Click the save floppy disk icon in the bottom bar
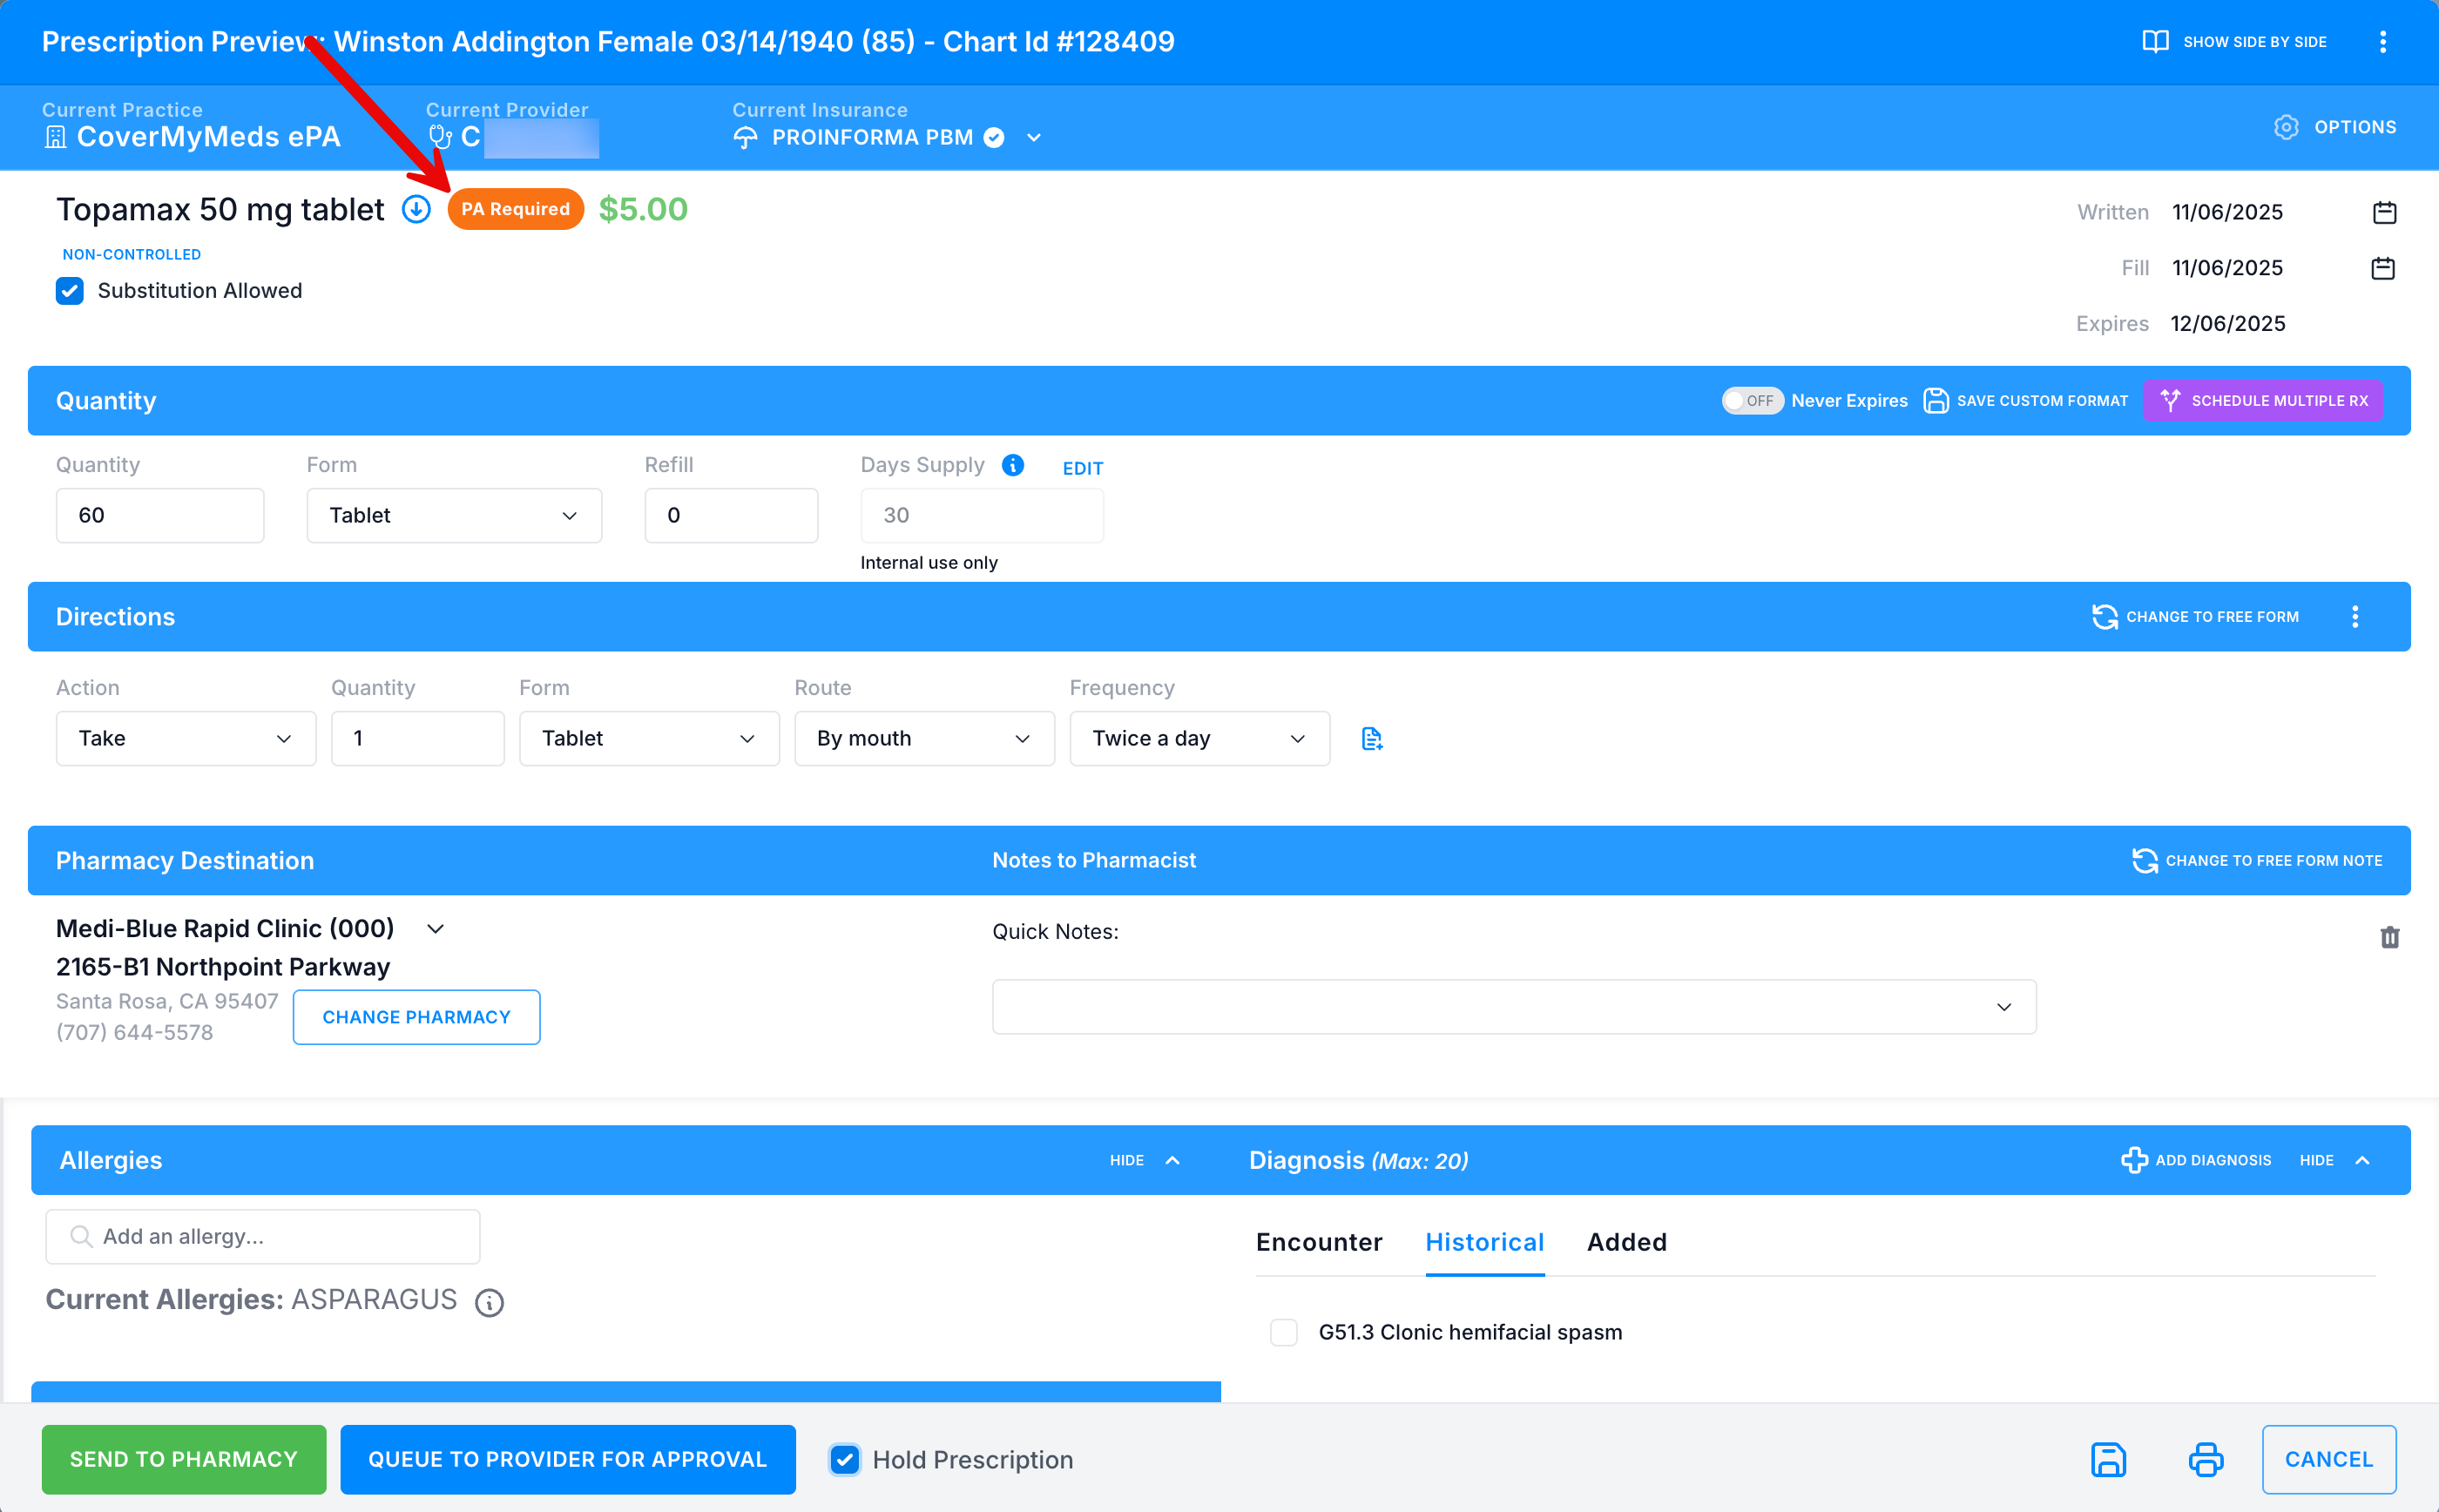 (x=2108, y=1459)
